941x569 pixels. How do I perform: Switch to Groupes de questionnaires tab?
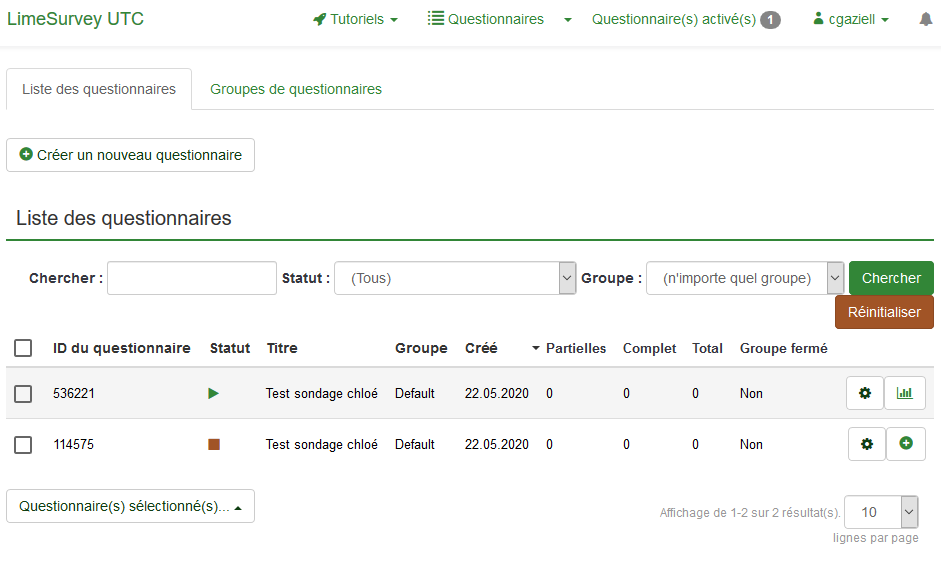pyautogui.click(x=296, y=89)
